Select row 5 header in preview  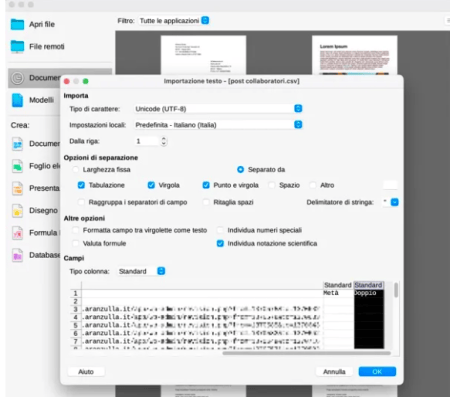coord(76,325)
